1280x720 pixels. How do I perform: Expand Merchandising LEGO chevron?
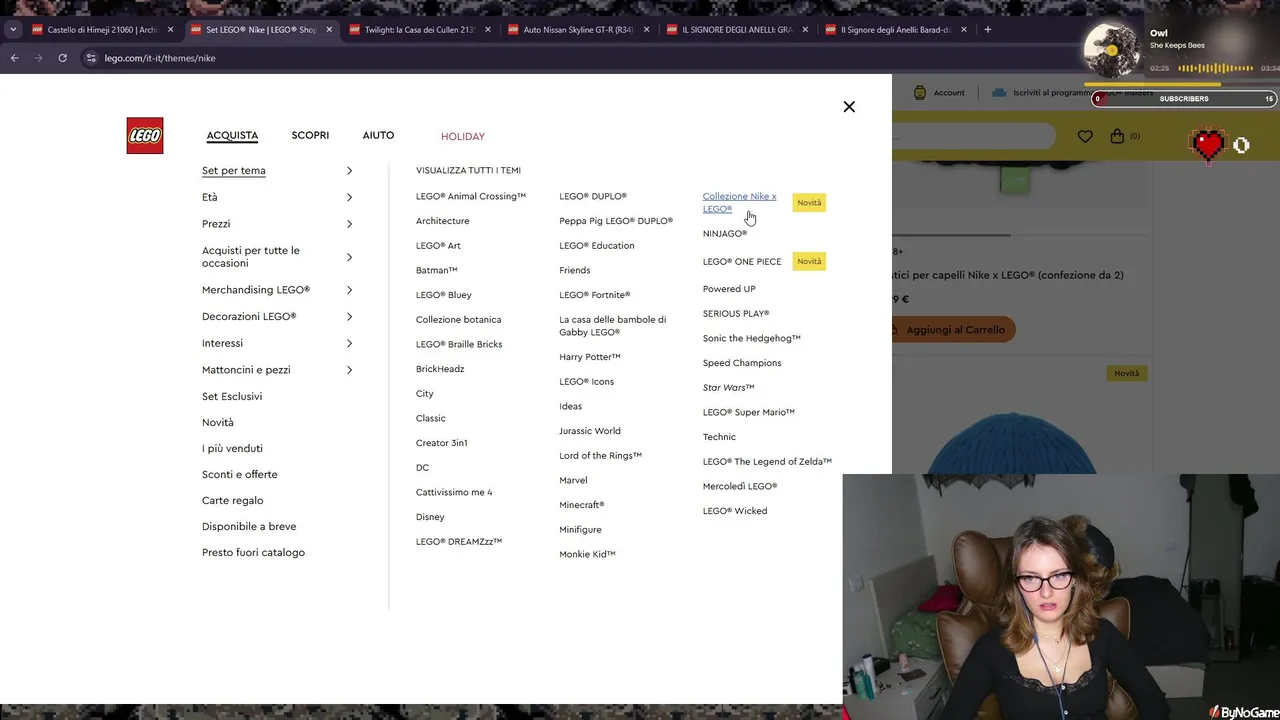click(x=349, y=290)
